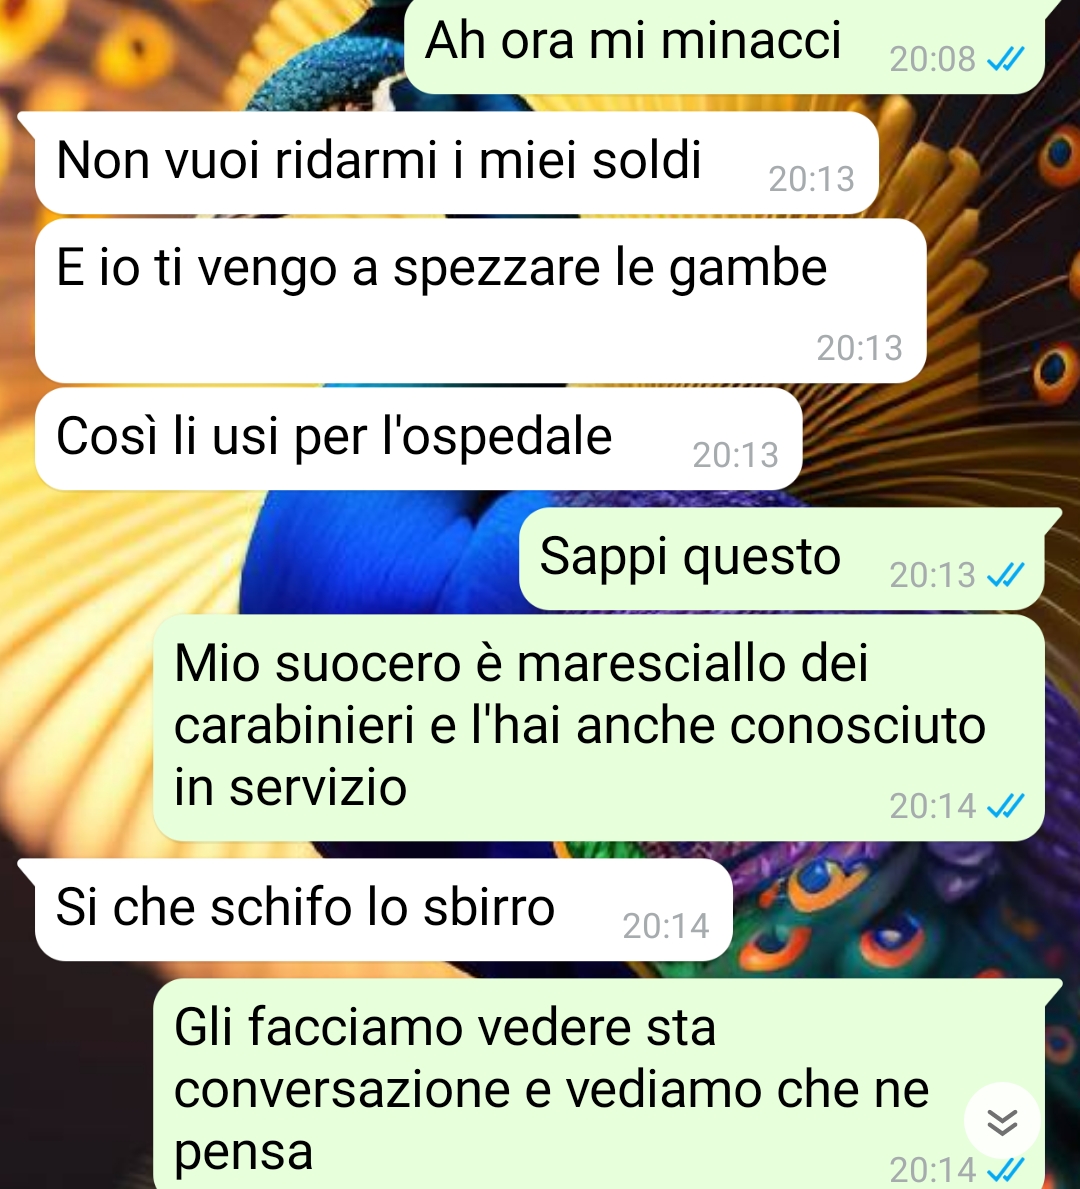Select message 'Mio suocero è maresciallo dei carabinieri'

[x=599, y=728]
